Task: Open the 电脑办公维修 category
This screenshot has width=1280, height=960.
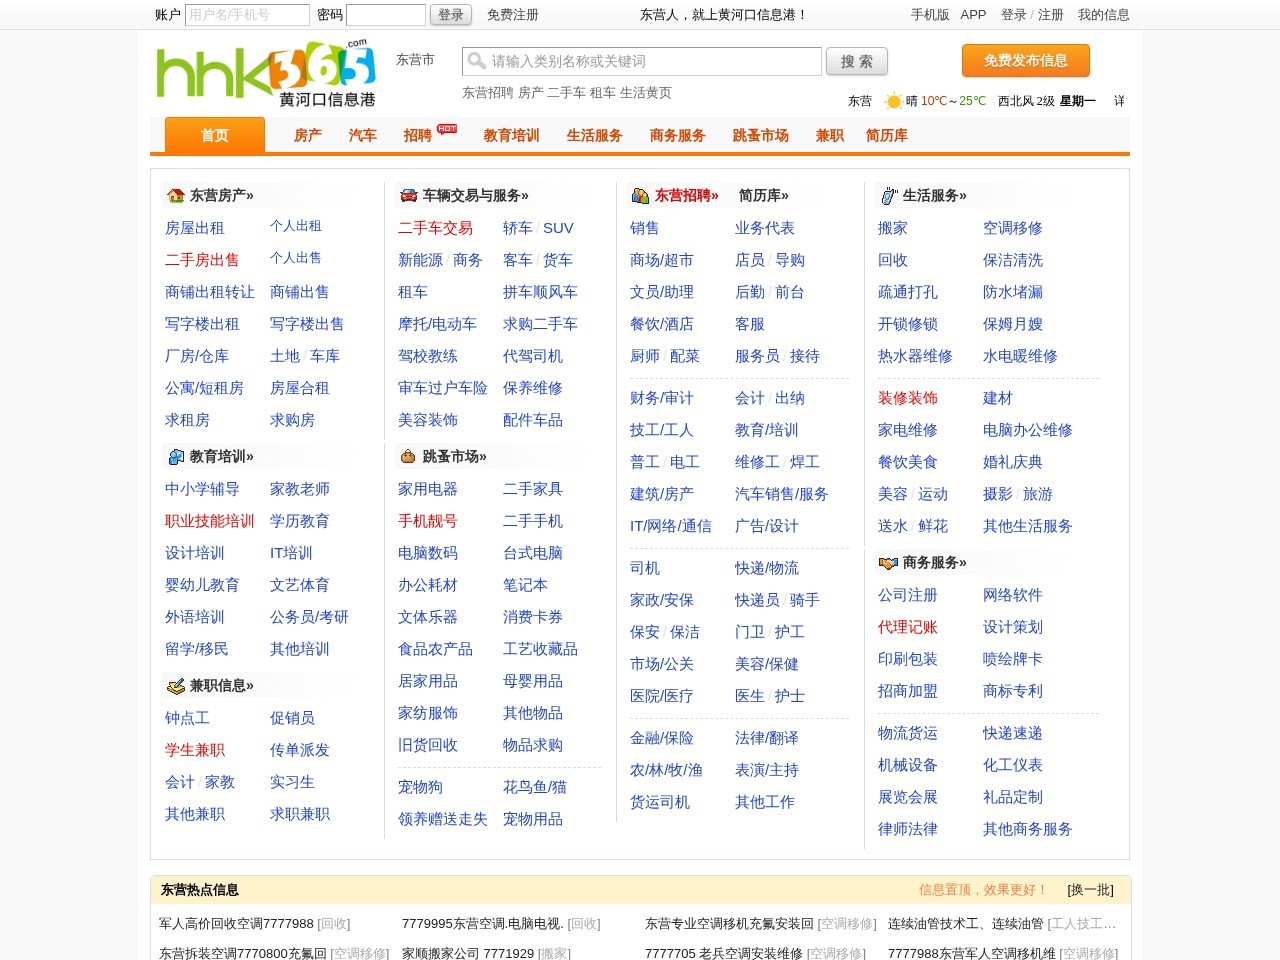Action: coord(1028,430)
